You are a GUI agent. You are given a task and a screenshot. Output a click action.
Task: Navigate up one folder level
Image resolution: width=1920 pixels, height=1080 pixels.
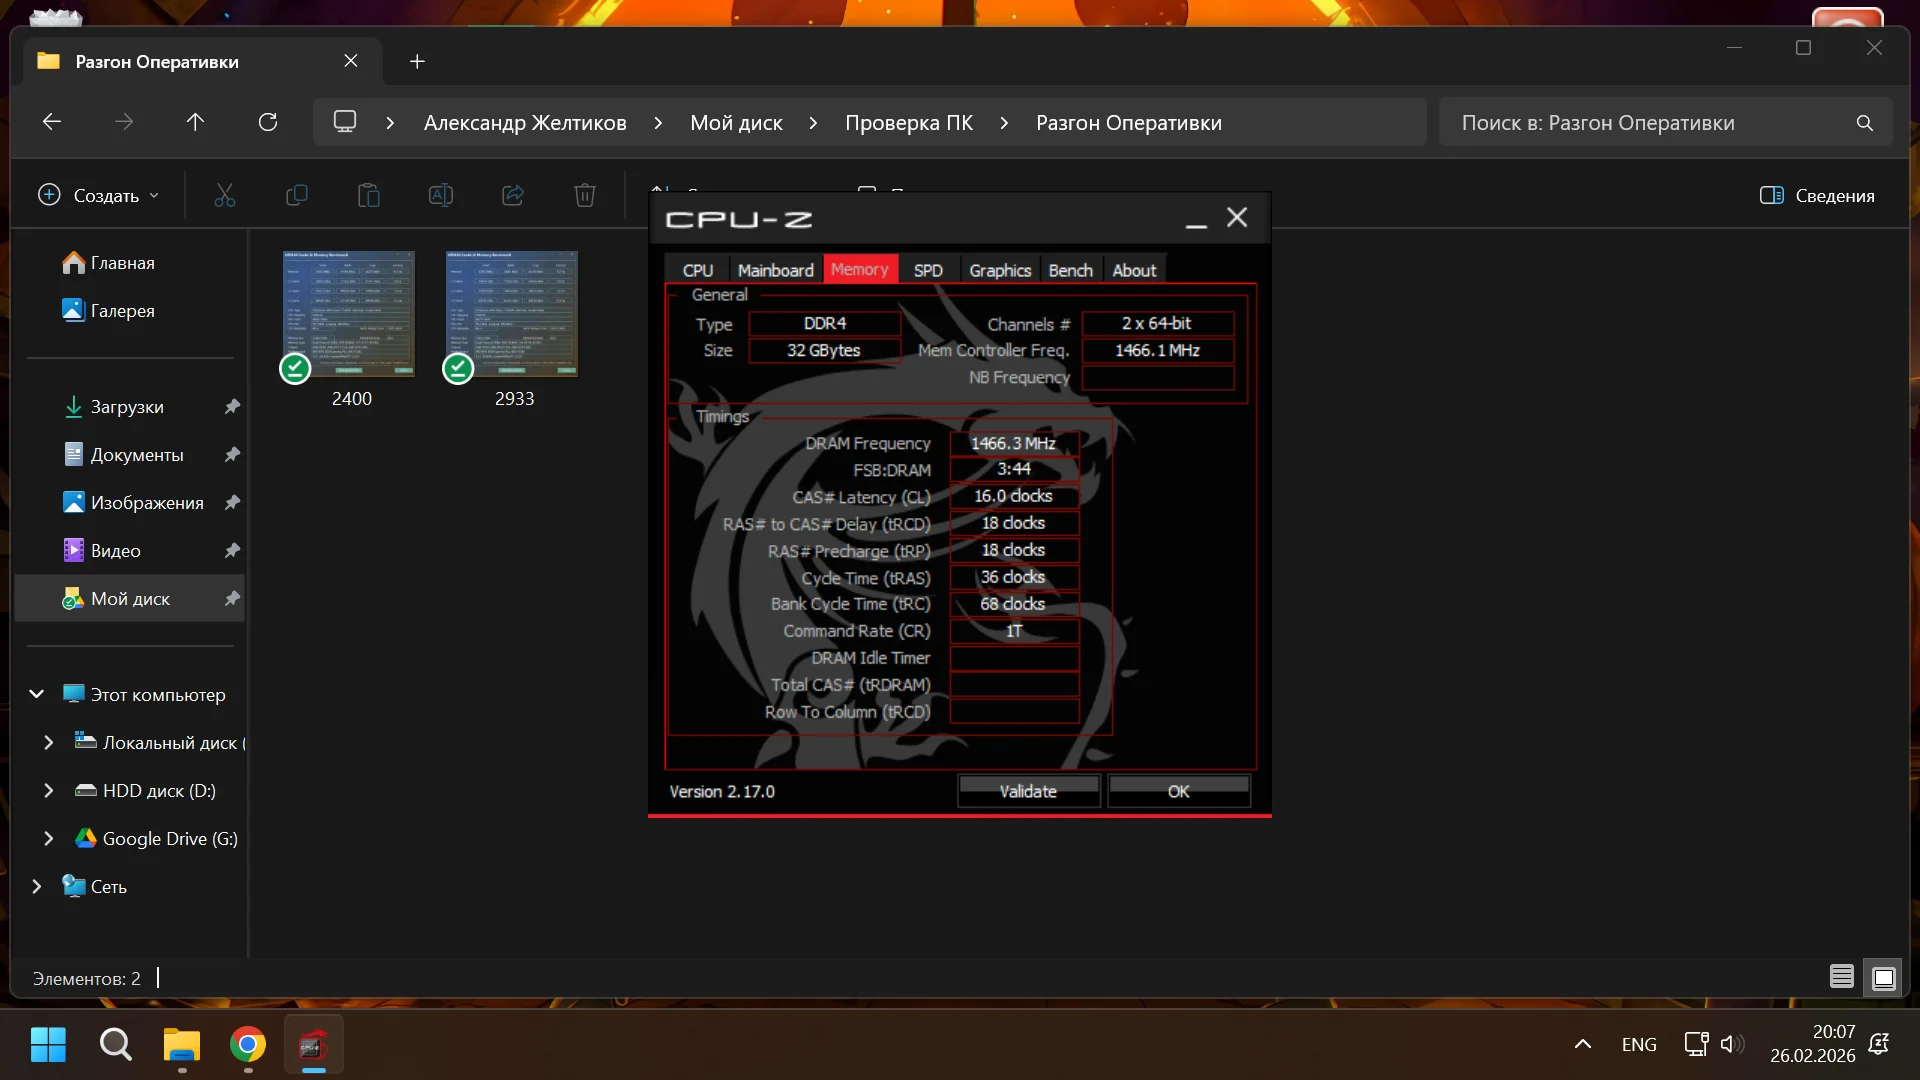tap(195, 122)
